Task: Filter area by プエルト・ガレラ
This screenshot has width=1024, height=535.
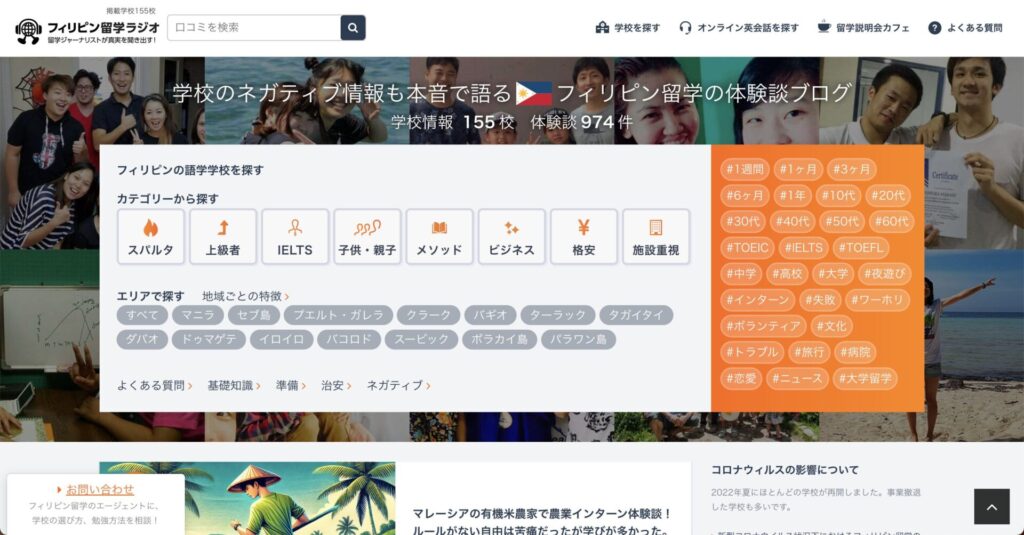Action: click(x=338, y=315)
